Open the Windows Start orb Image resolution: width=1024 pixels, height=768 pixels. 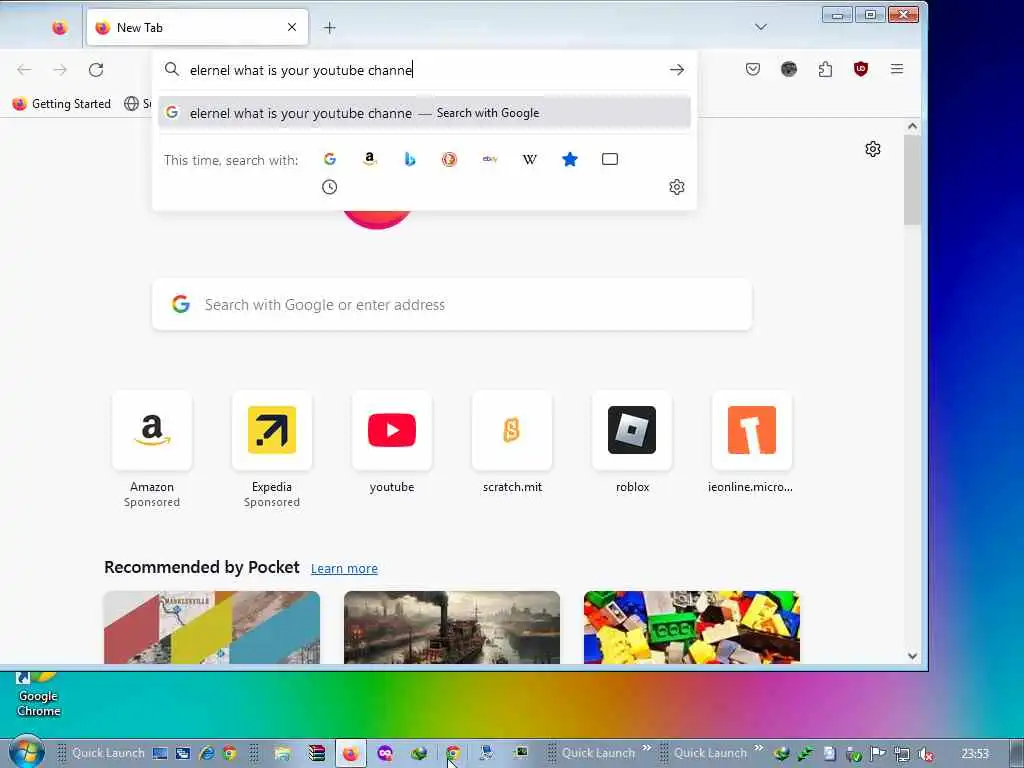tap(26, 752)
